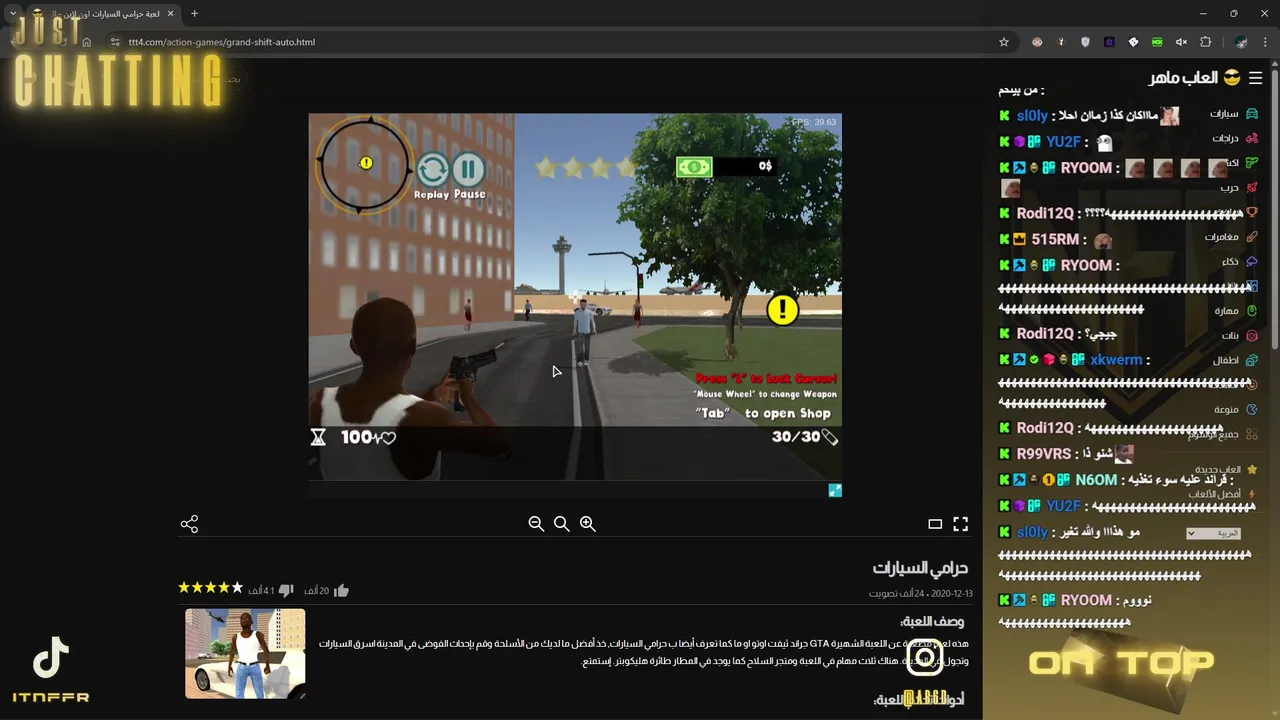Switch to theater mode rectangle icon
1280x720 pixels.
point(935,524)
